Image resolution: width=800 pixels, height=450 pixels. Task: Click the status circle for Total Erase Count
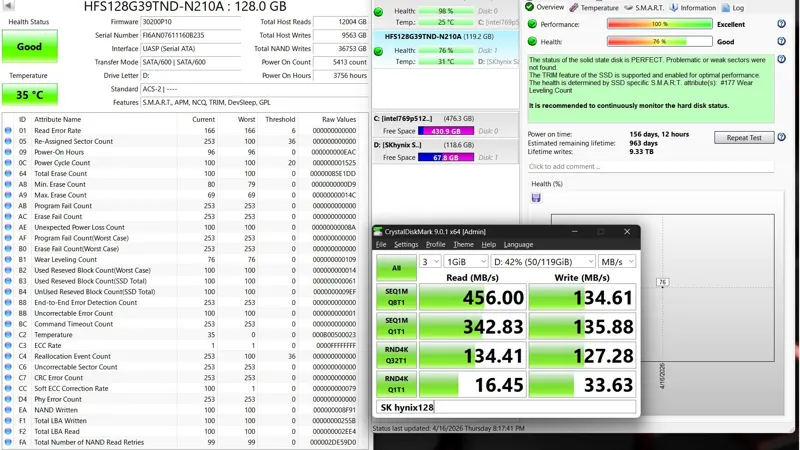tap(8, 173)
